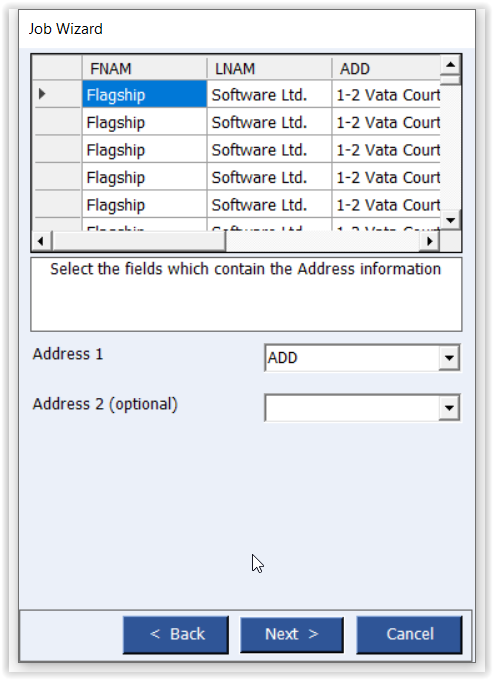
Task: Go Back to the previous step
Action: (x=176, y=635)
